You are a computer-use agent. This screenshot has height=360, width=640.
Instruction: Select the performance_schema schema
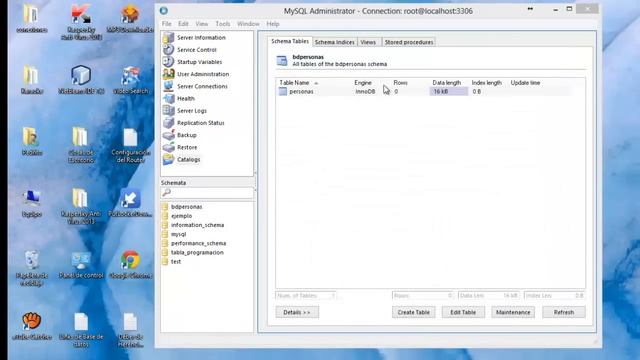tap(198, 243)
